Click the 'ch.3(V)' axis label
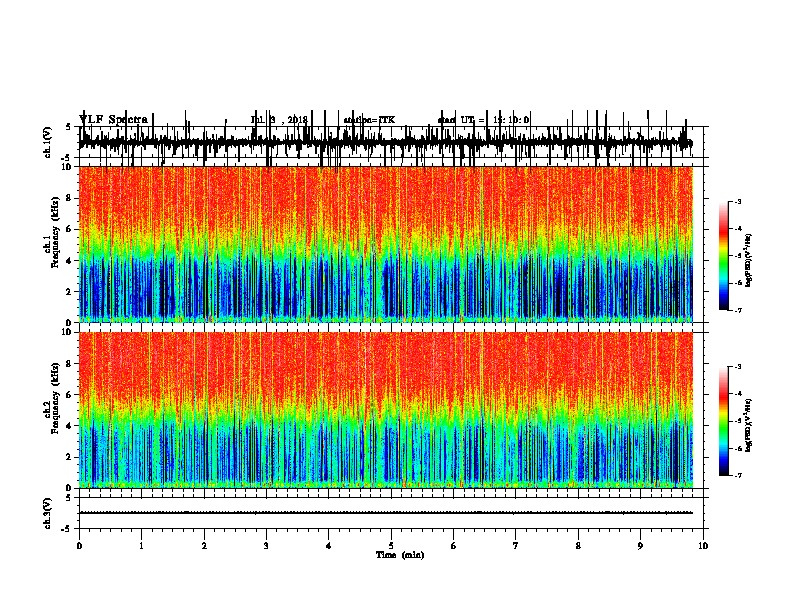Image resolution: width=792 pixels, height=612 pixels. 48,513
